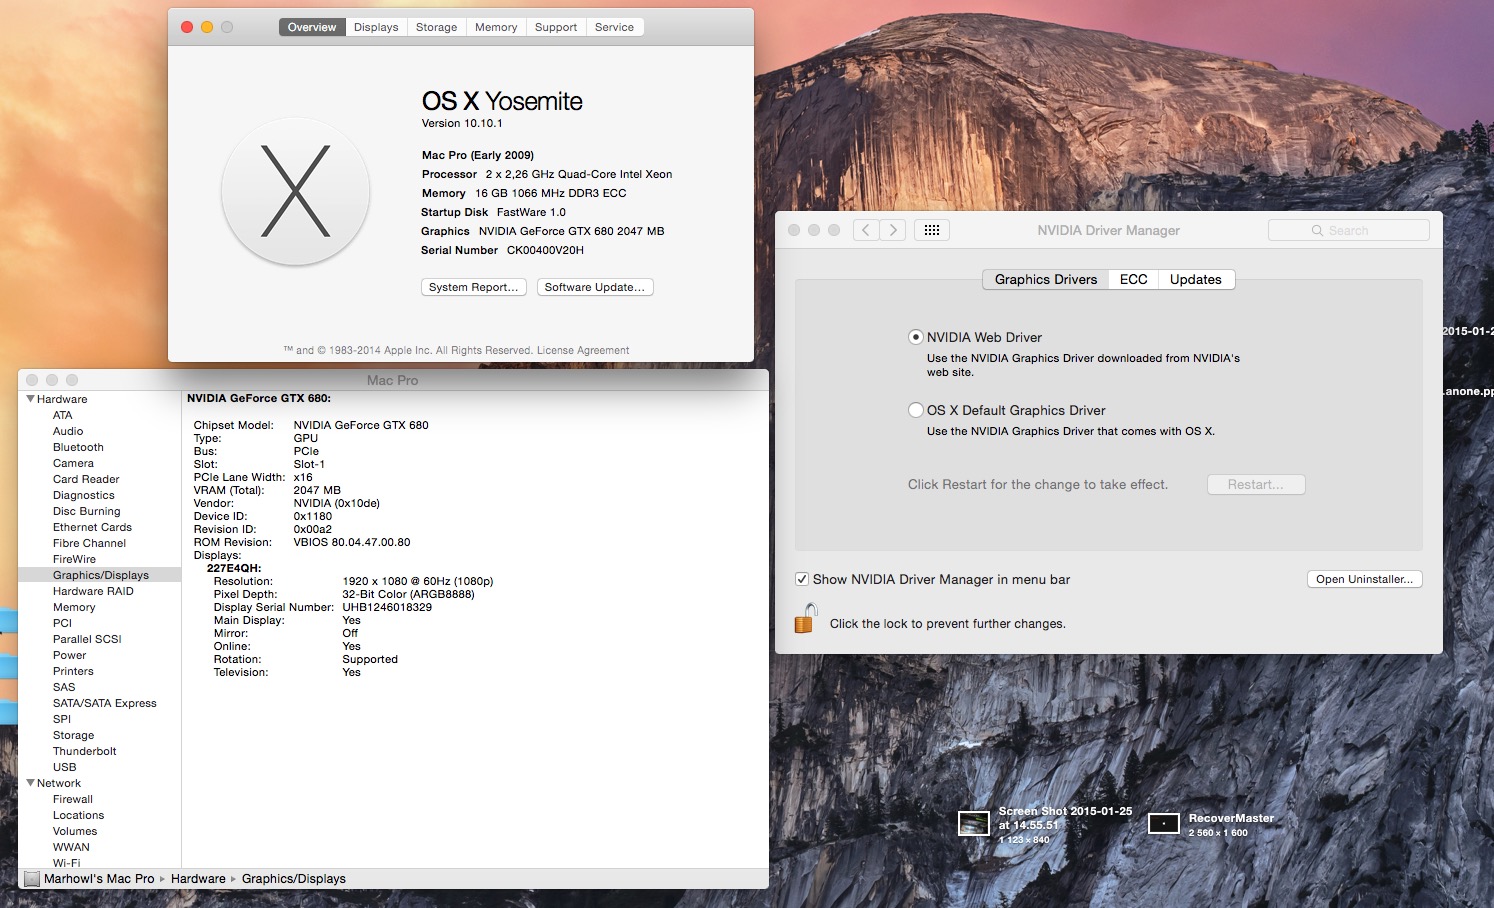
Task: Select PCI in the sidebar
Action: point(62,623)
